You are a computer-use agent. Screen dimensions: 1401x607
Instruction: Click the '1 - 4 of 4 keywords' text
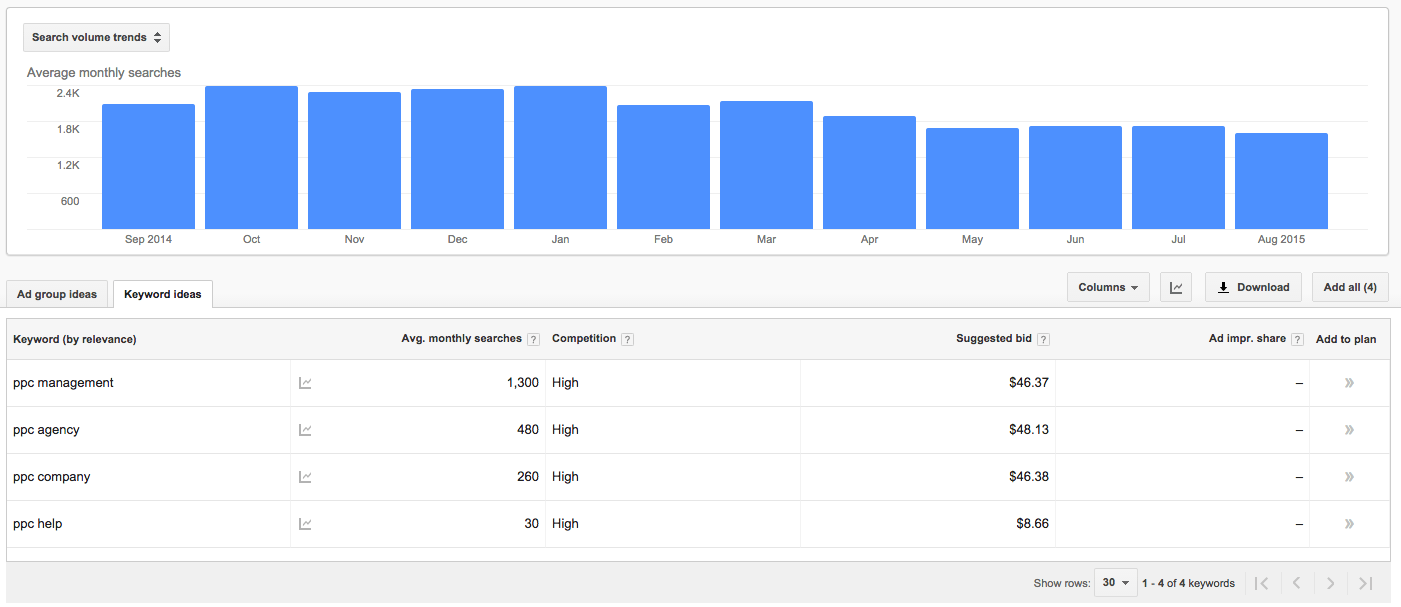pyautogui.click(x=1188, y=583)
